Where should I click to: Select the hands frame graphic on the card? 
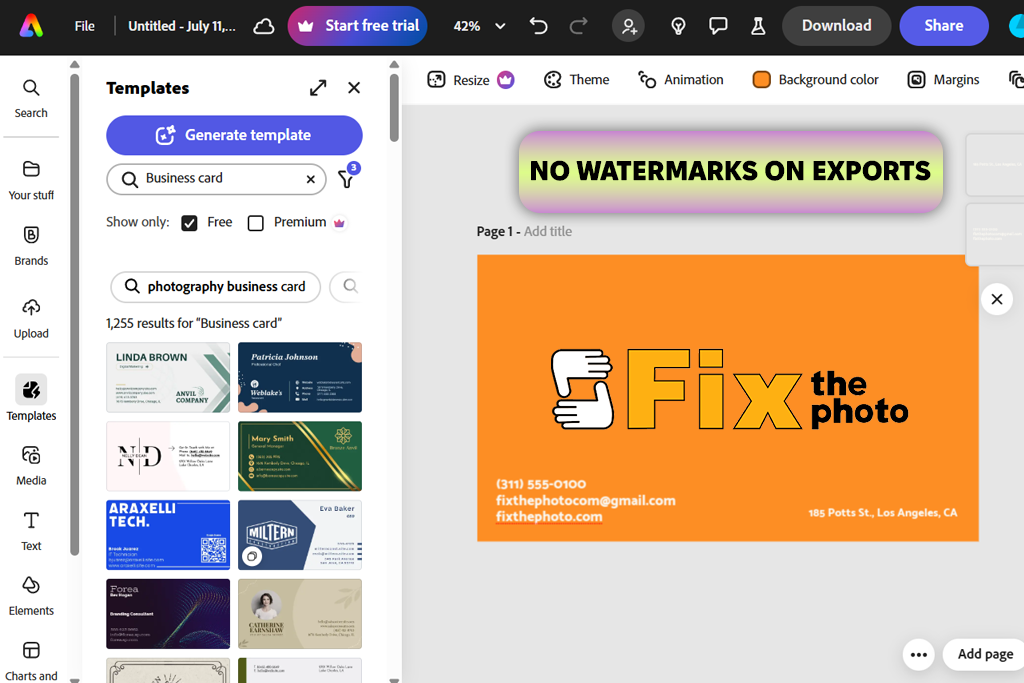click(583, 389)
